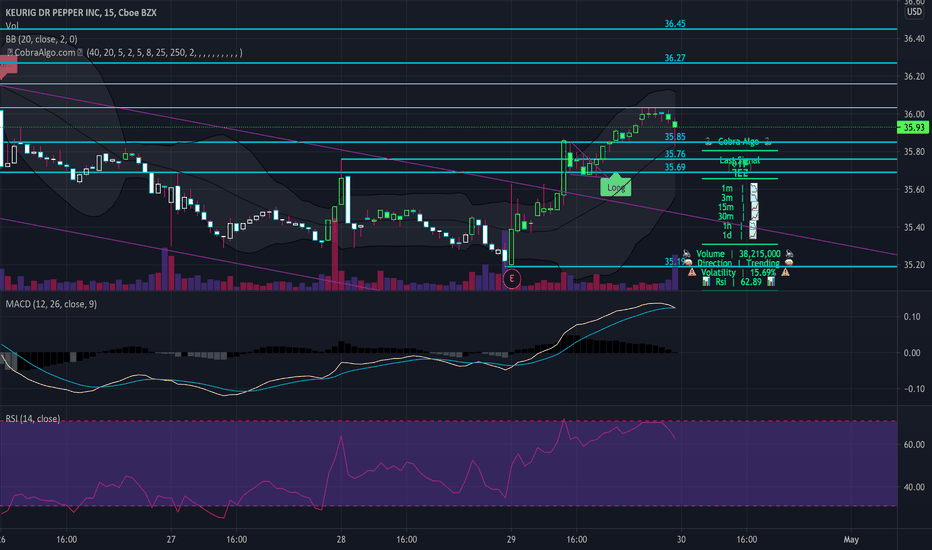Click the 36.20 price axis label
The height and width of the screenshot is (550, 932).
coord(914,76)
